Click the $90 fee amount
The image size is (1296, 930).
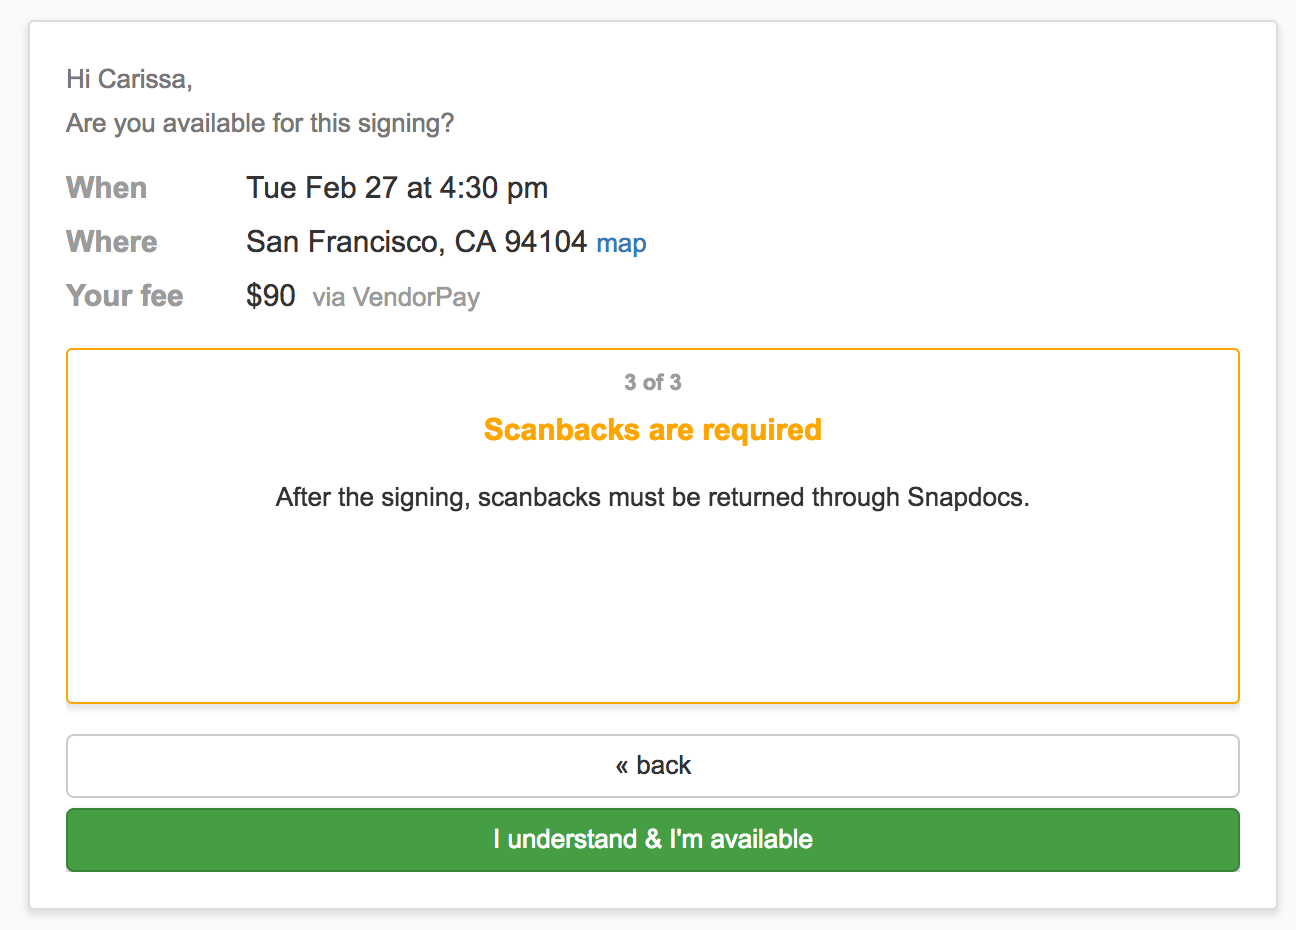click(x=270, y=295)
